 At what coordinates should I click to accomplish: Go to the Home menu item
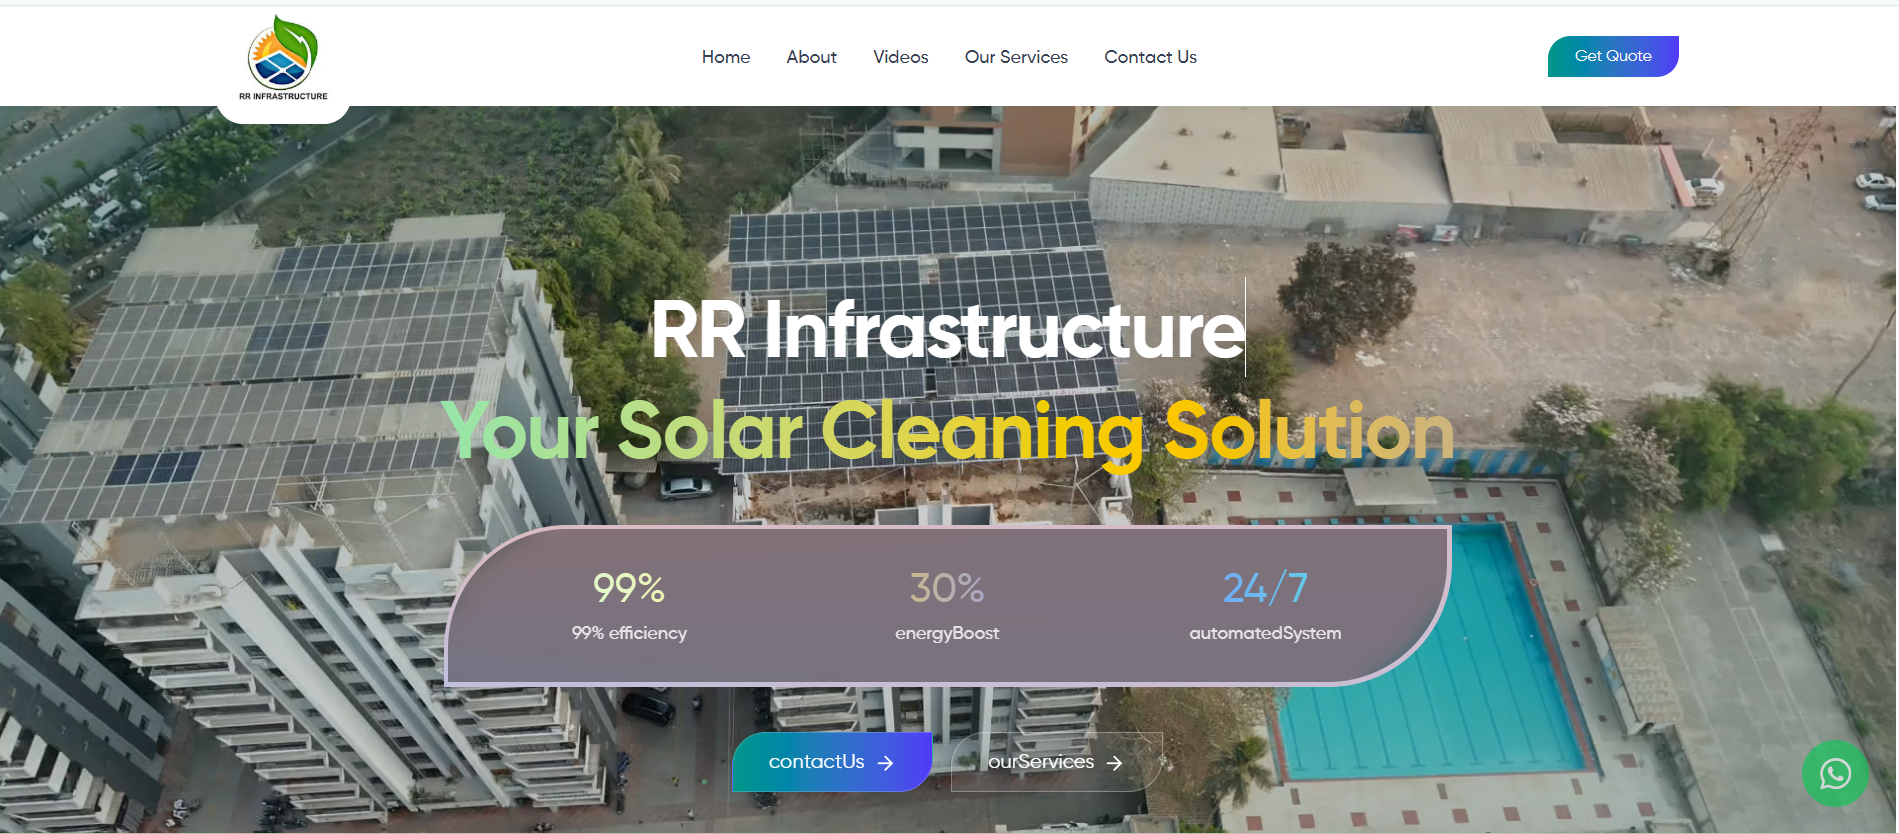point(726,57)
